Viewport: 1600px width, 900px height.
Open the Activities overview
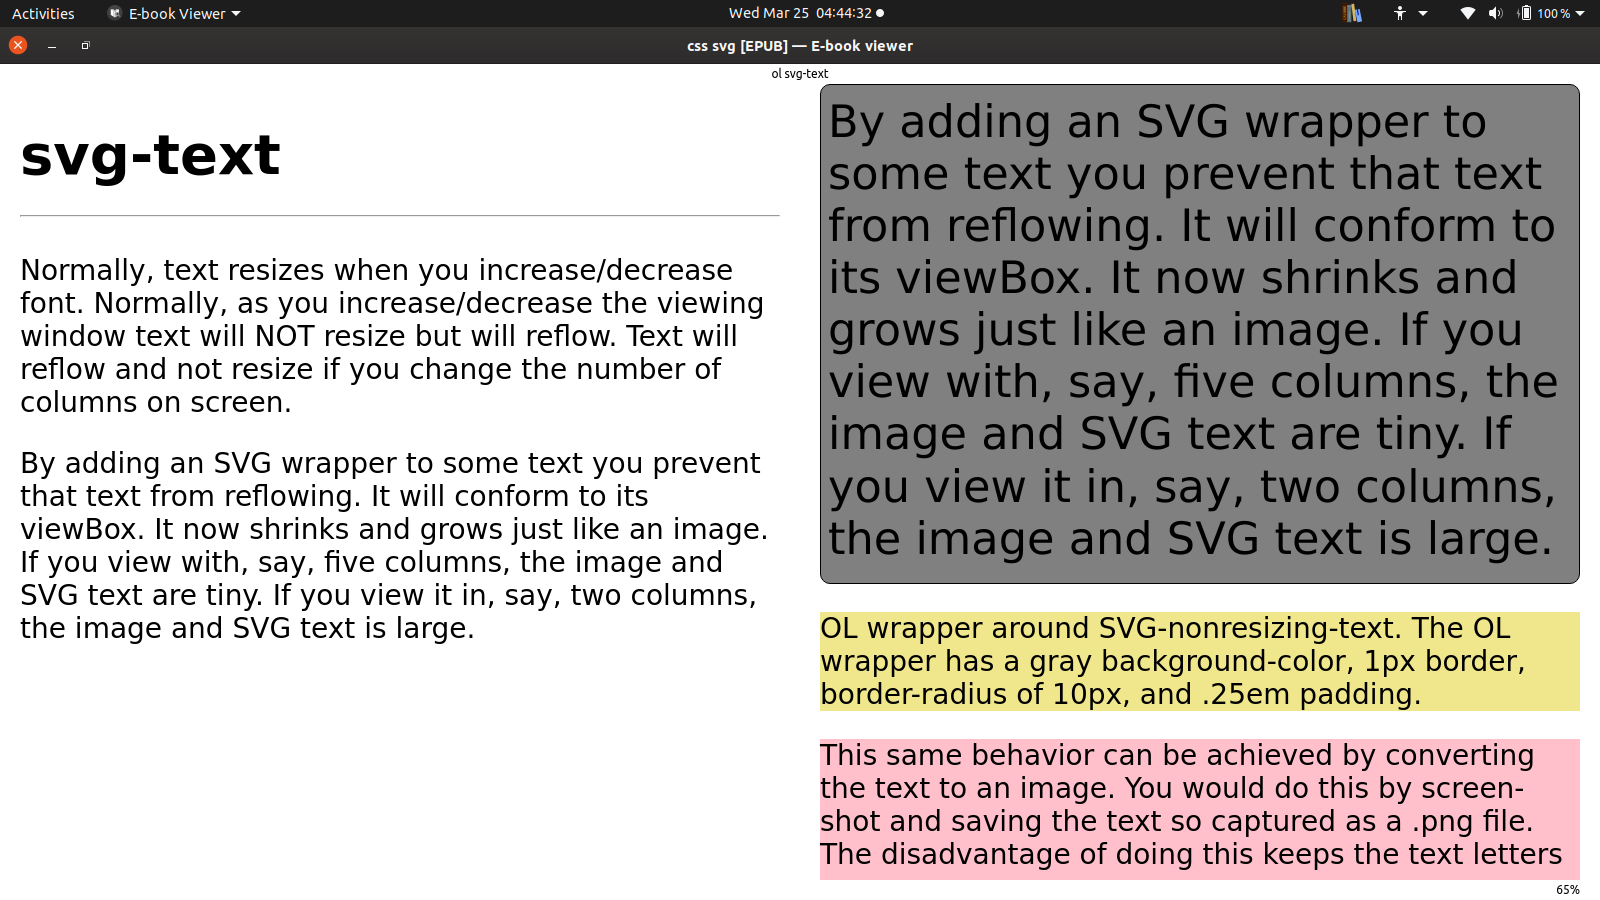click(43, 13)
